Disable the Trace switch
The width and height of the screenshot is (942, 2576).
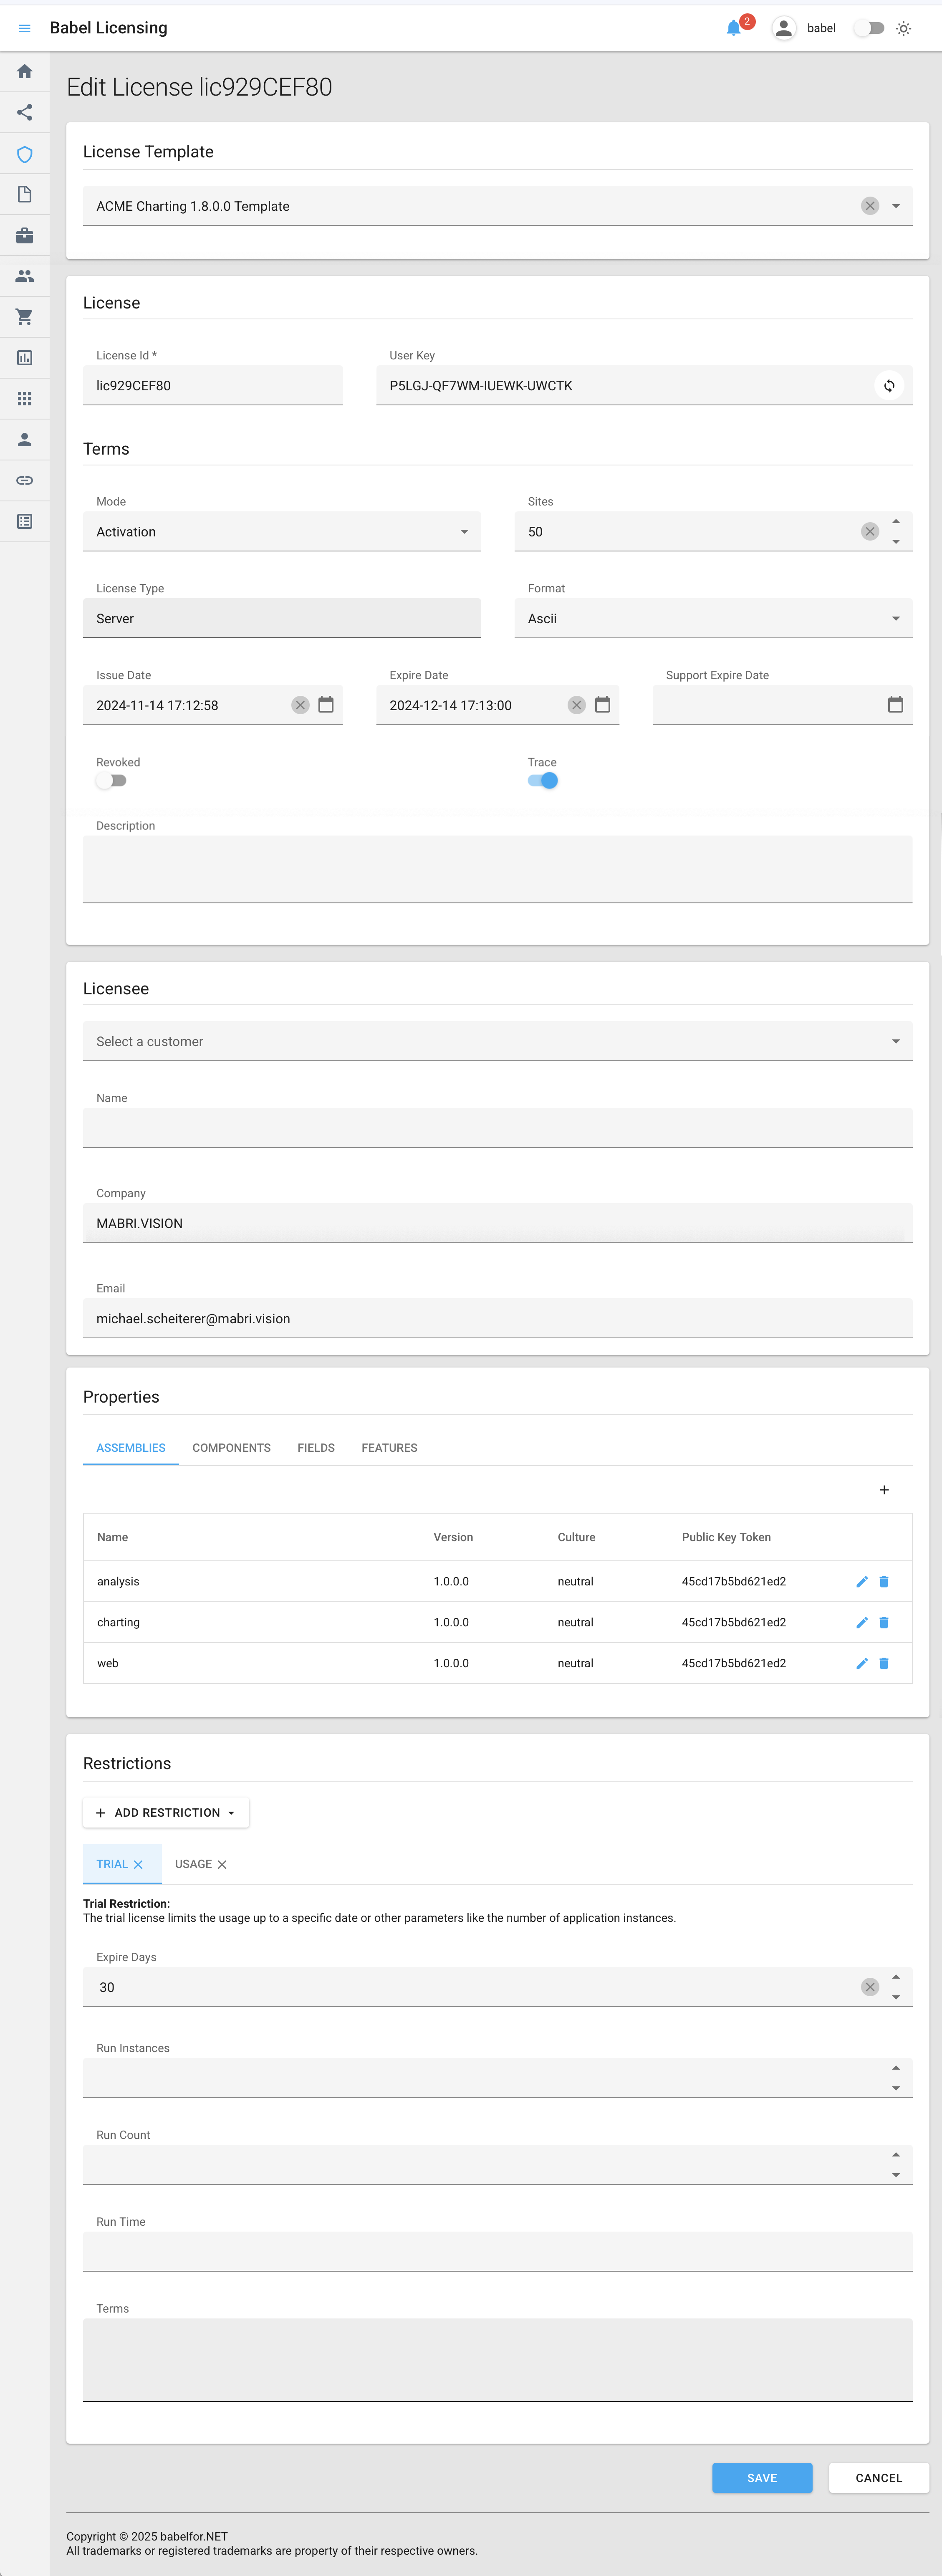[543, 781]
